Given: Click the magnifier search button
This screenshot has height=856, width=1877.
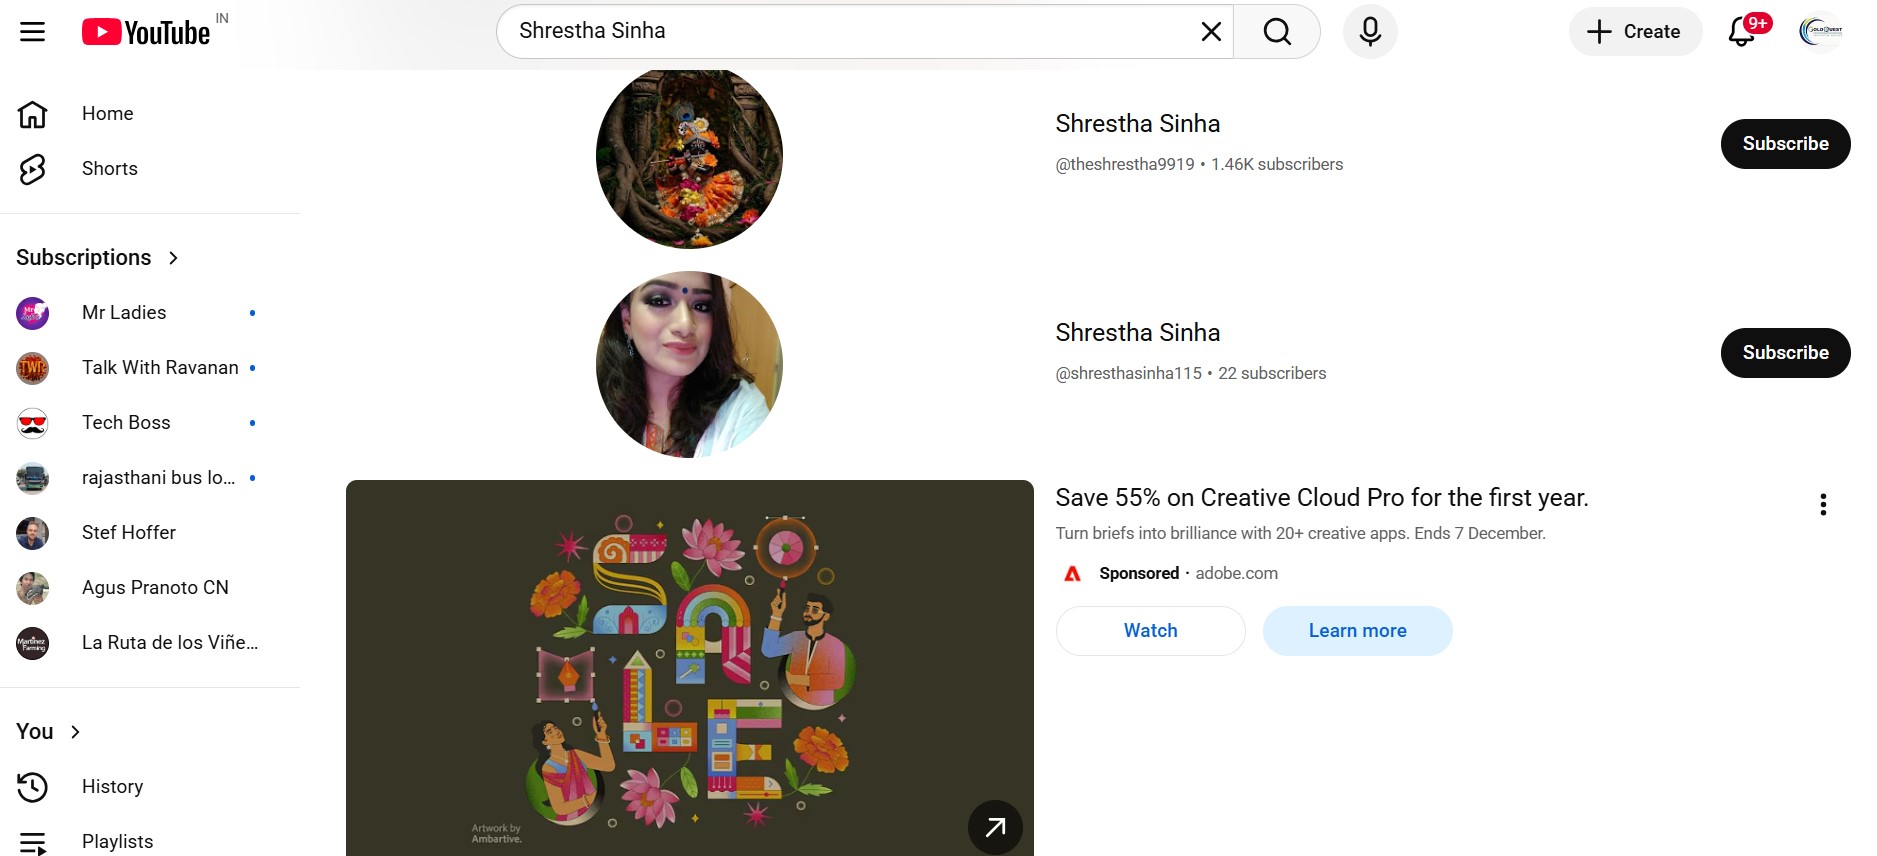Looking at the screenshot, I should coord(1277,32).
